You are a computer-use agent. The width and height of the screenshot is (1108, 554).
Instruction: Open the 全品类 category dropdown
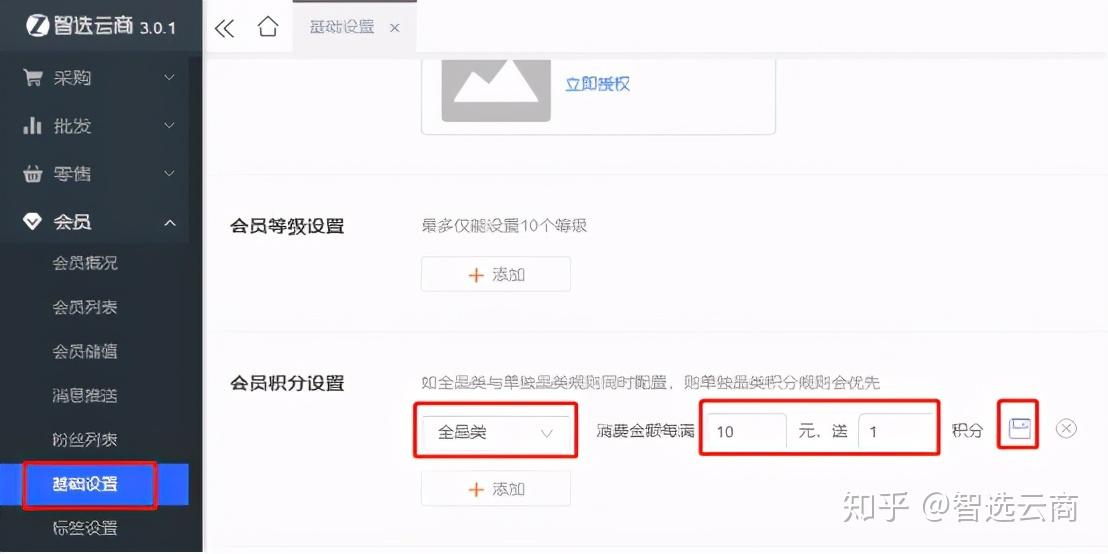(495, 433)
